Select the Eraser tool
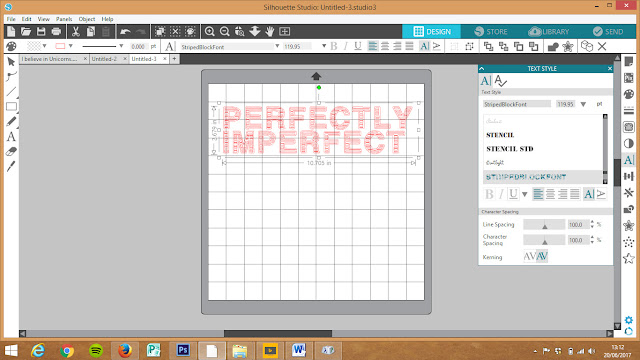 11,151
